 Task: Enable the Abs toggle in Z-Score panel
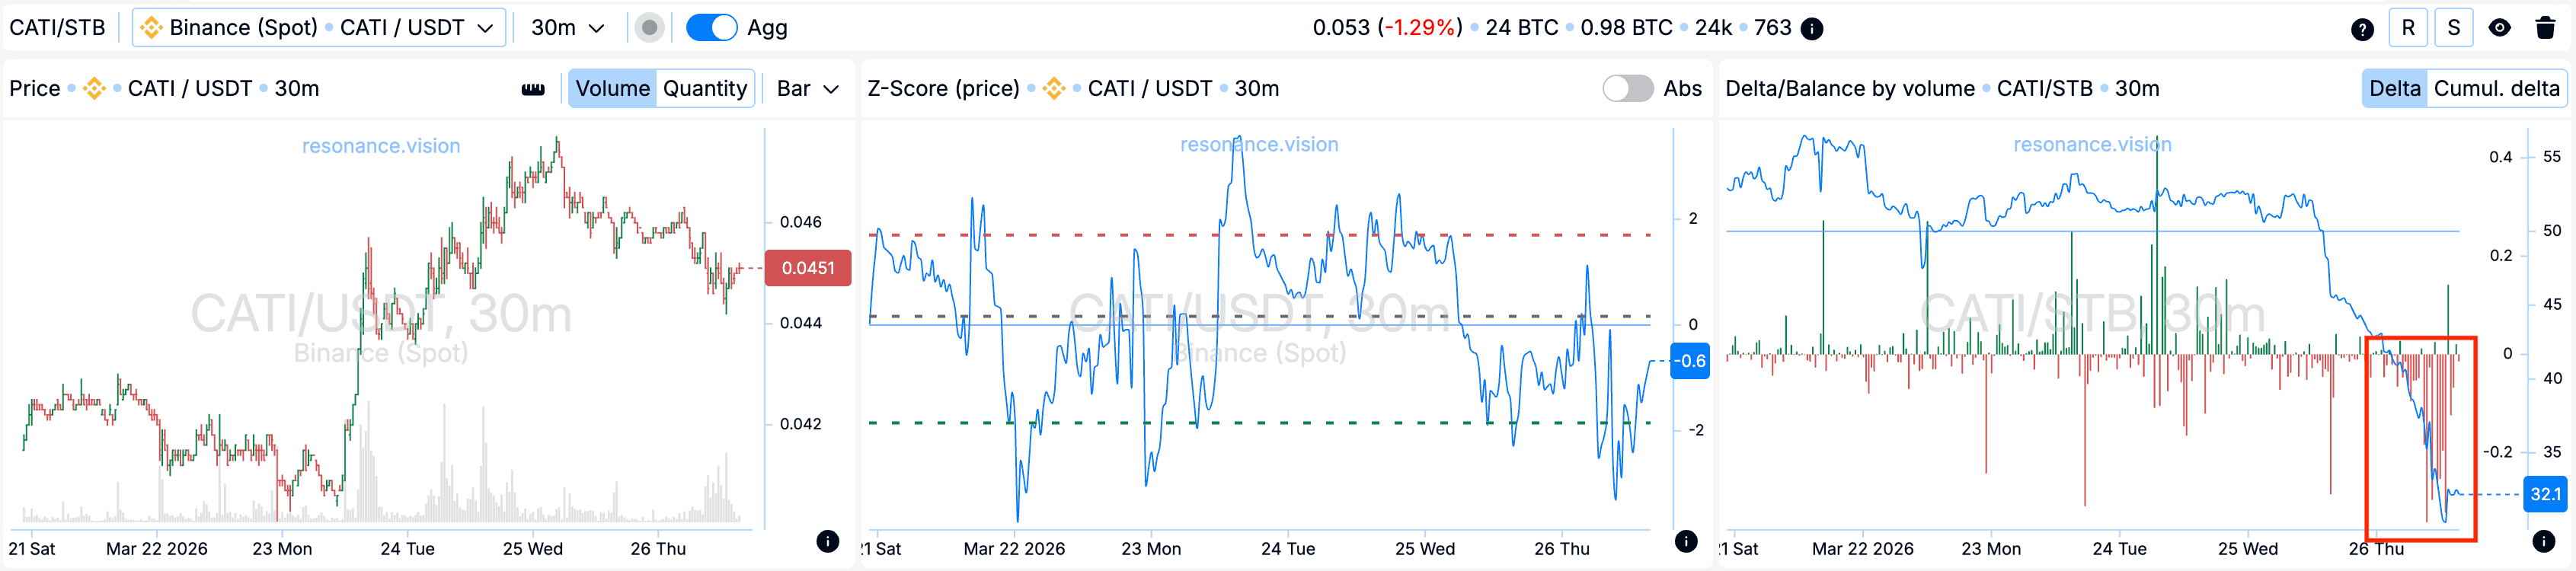pyautogui.click(x=1627, y=89)
